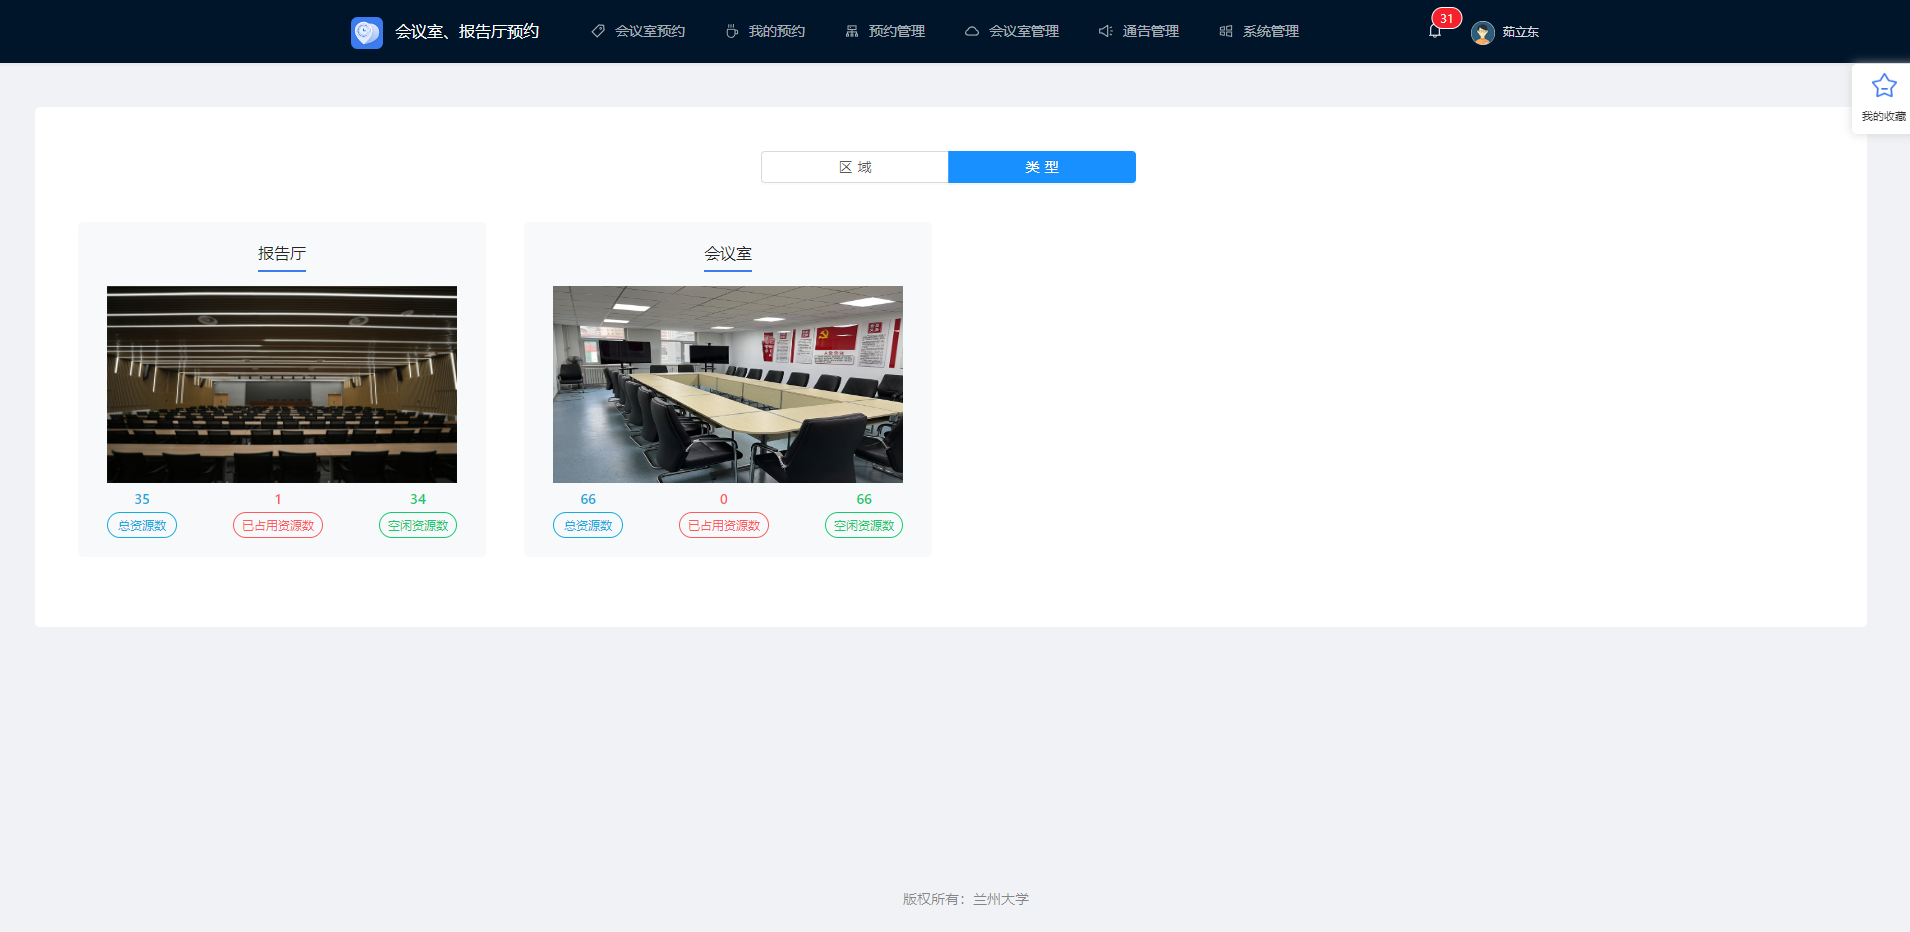Click the cup icon beside 我的预约
Image resolution: width=1910 pixels, height=932 pixels.
click(732, 32)
